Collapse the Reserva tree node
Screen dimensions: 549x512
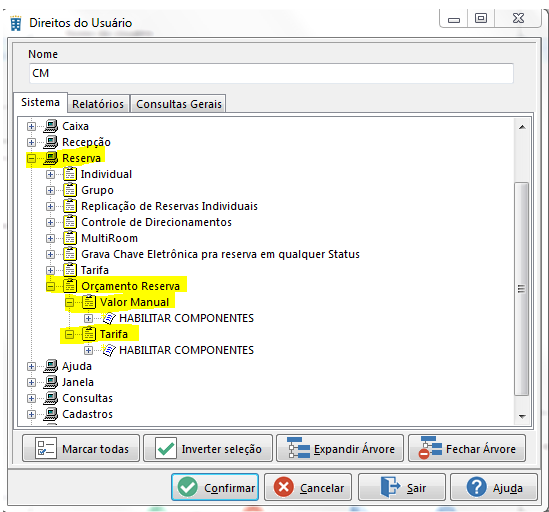(x=31, y=158)
